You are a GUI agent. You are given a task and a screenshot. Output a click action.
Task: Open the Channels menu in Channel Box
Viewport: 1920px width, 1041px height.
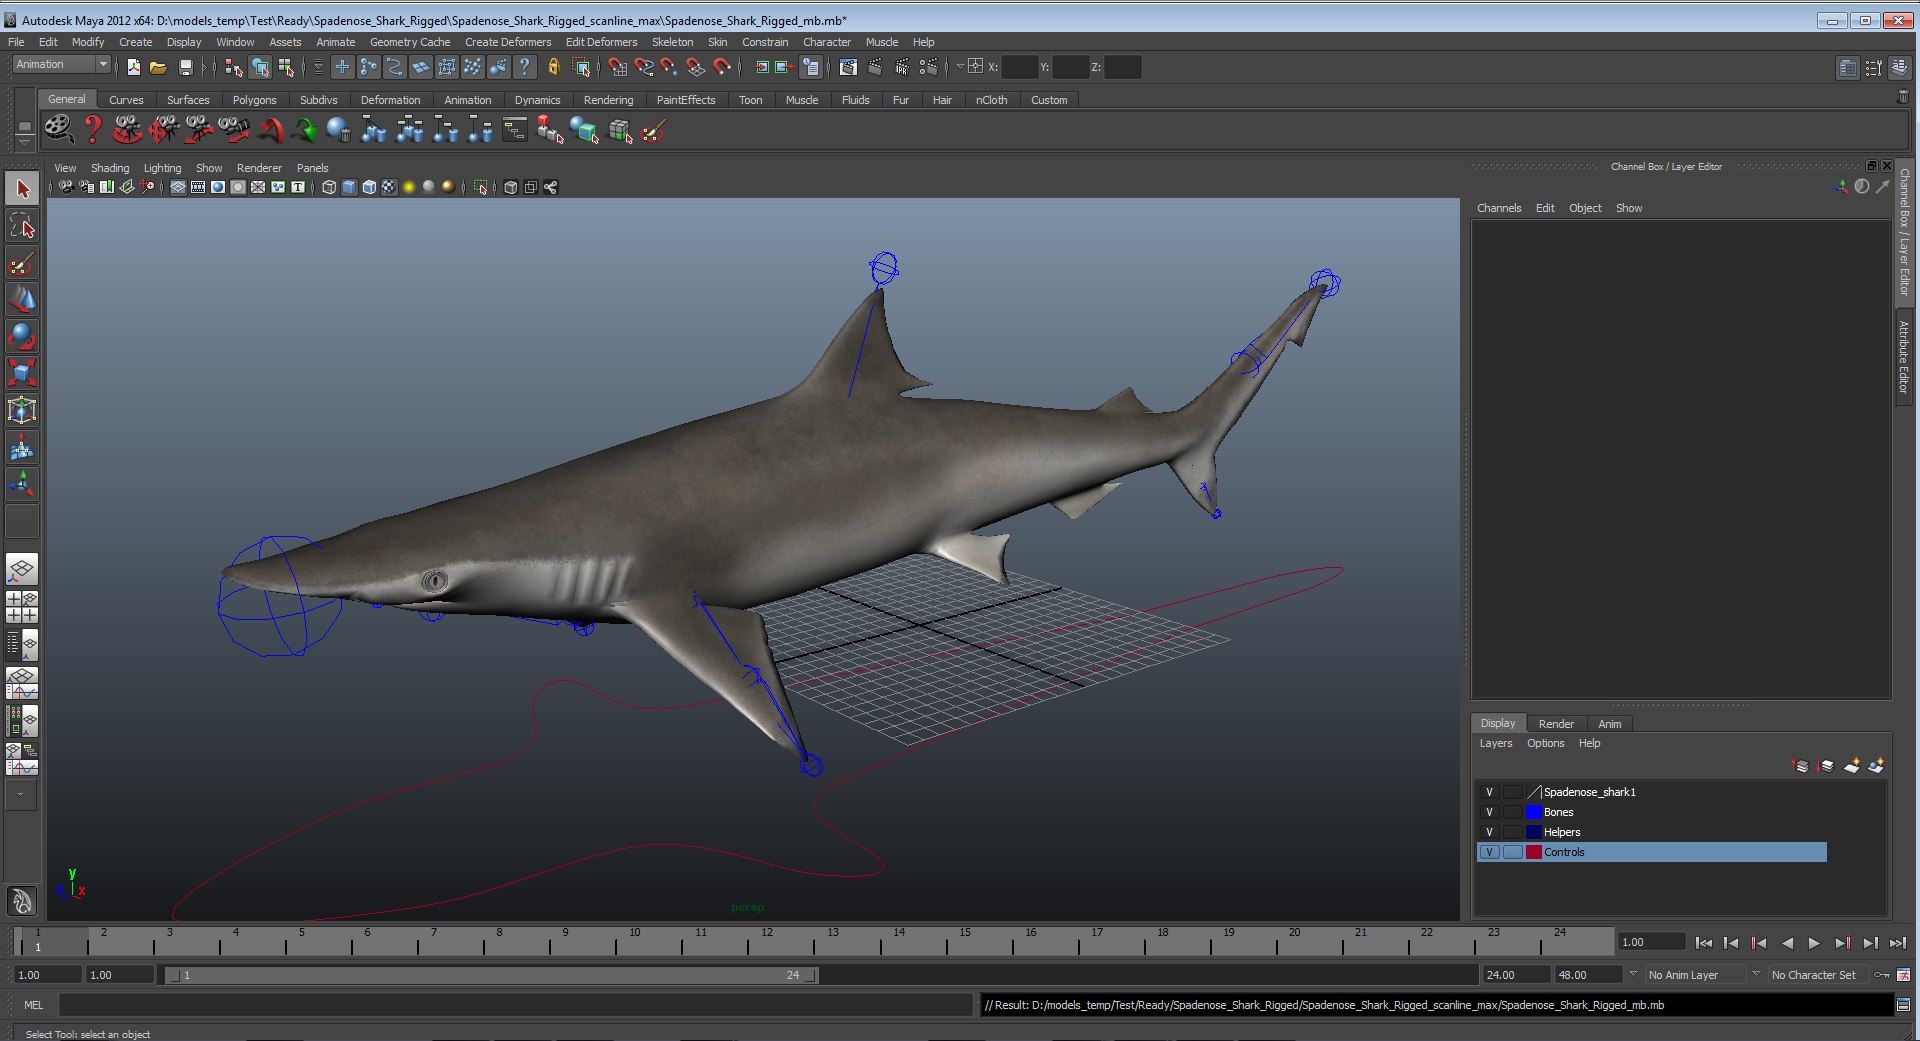[x=1499, y=208]
